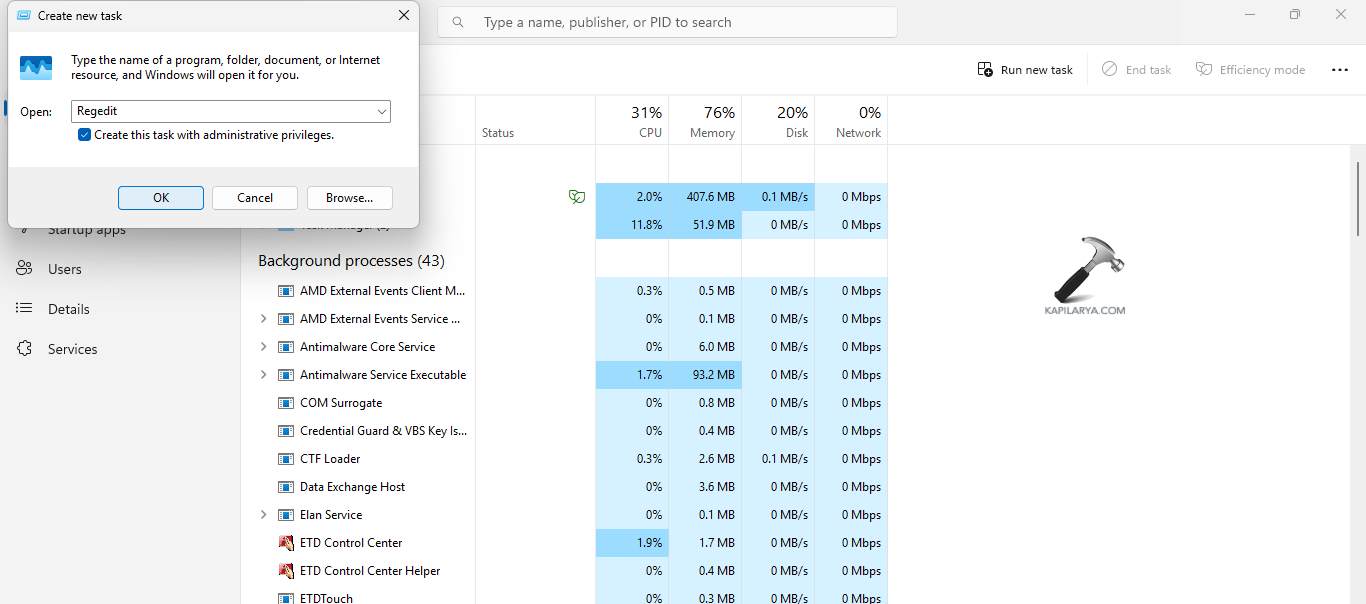Open the more options ellipsis menu
The width and height of the screenshot is (1366, 604).
coord(1340,69)
